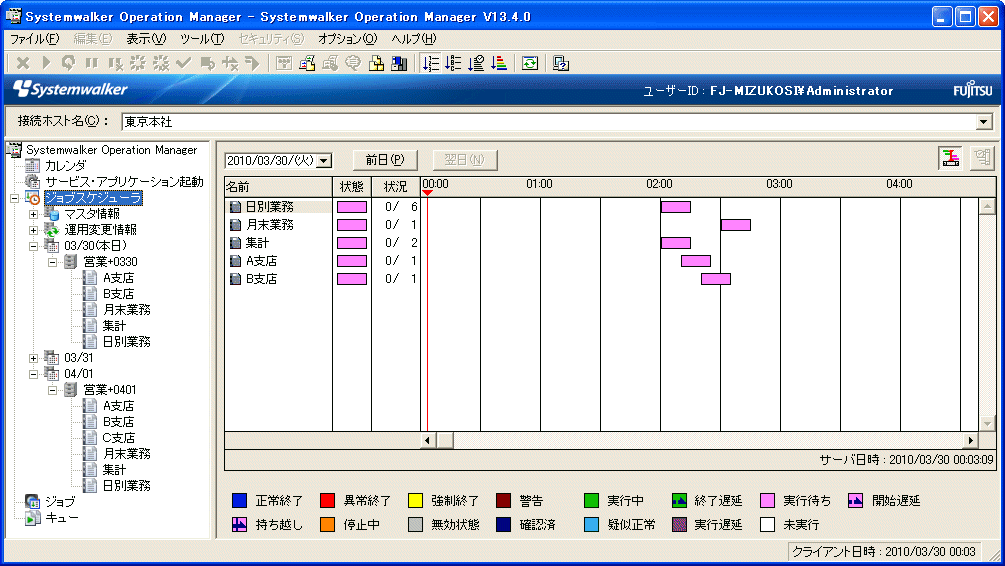Click the restart circular-arrow toolbar icon
This screenshot has height=566, width=1005.
tap(69, 63)
